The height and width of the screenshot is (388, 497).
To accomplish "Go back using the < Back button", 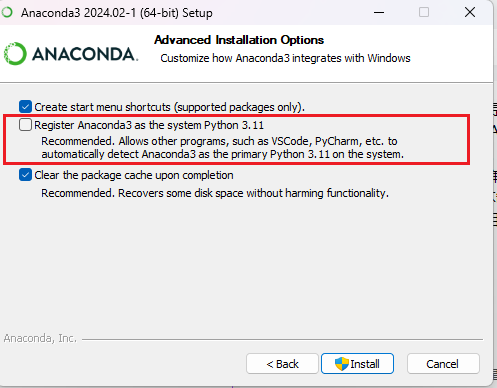I will point(282,364).
